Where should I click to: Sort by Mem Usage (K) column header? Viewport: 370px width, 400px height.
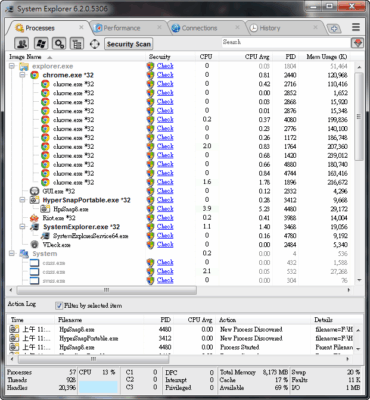point(327,57)
